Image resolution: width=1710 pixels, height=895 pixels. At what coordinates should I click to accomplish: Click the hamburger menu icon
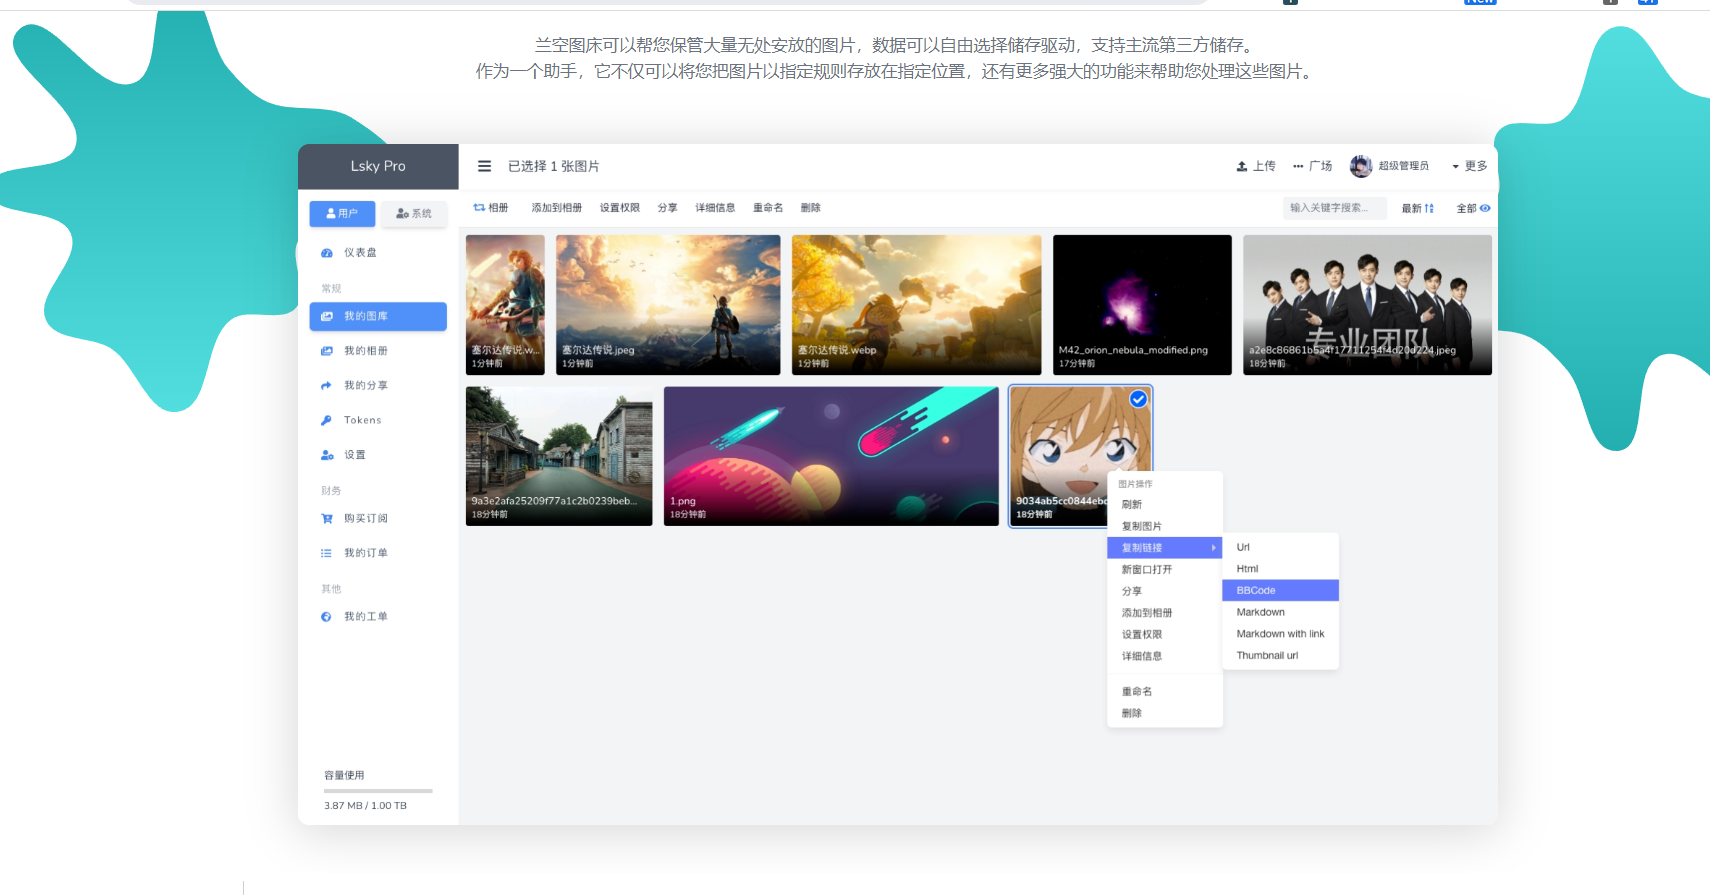click(x=484, y=166)
